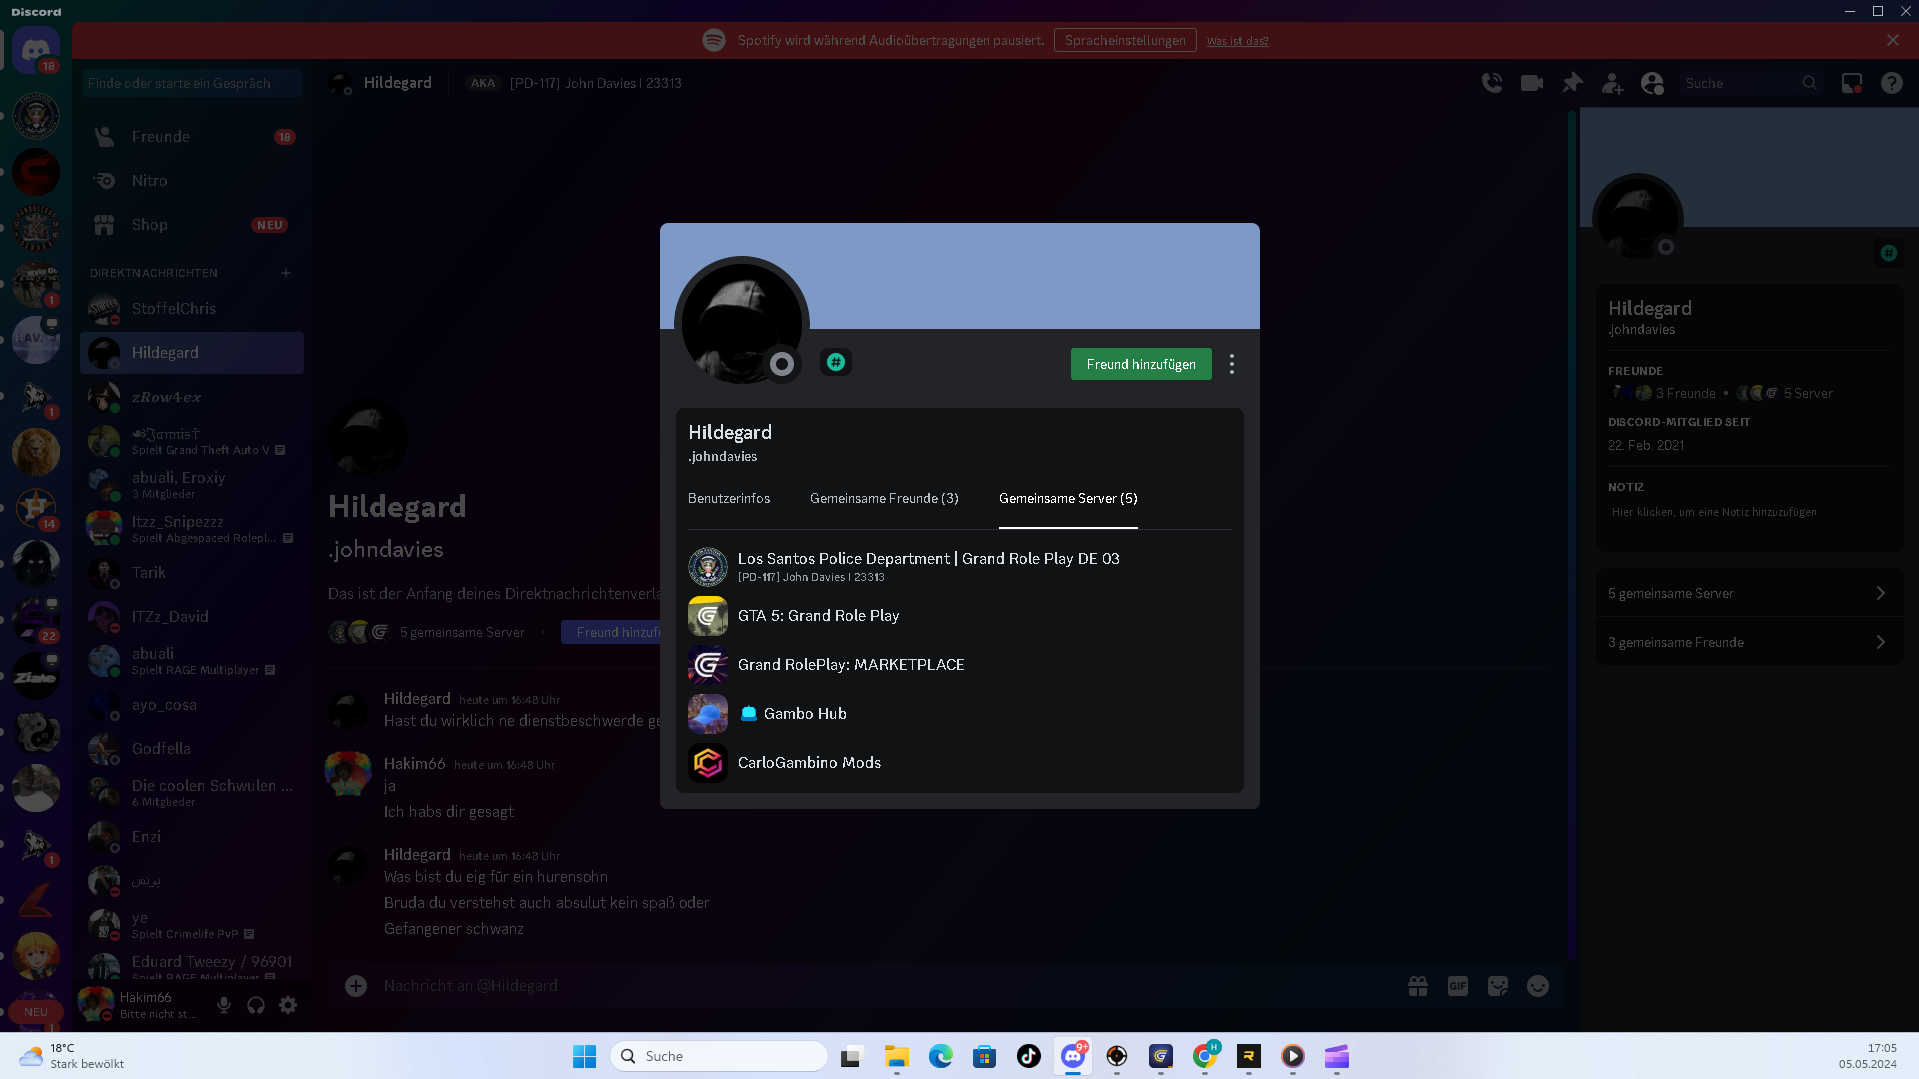Open abuali, Eroxiy group chat
Screen dimensions: 1919x1079
[192, 485]
